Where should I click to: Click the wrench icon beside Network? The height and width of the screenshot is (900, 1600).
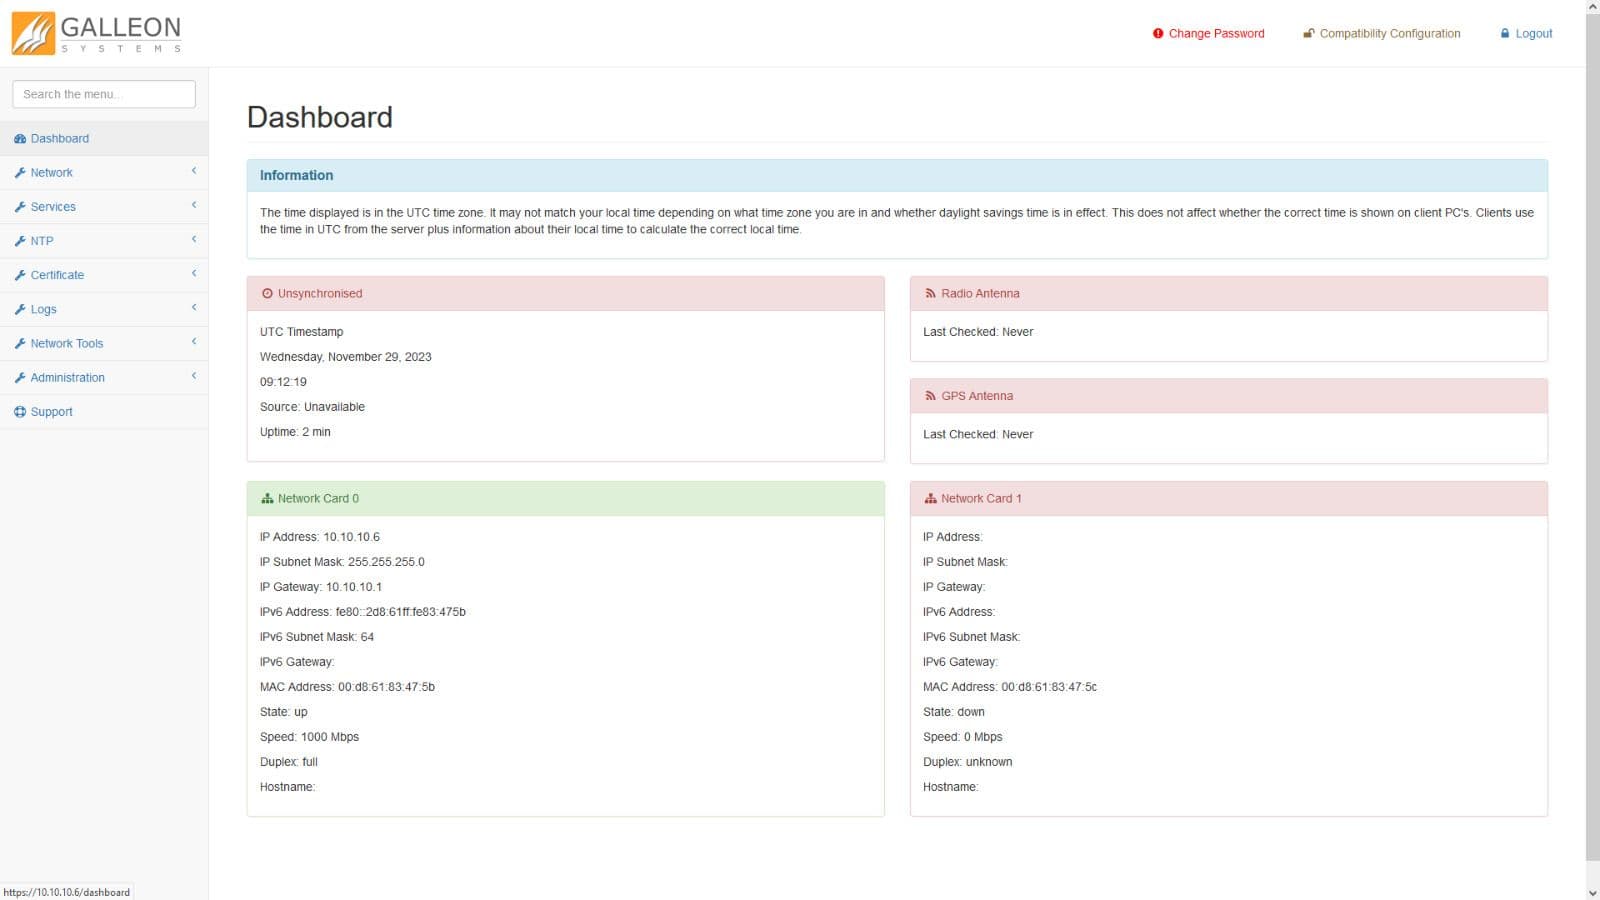coord(20,173)
